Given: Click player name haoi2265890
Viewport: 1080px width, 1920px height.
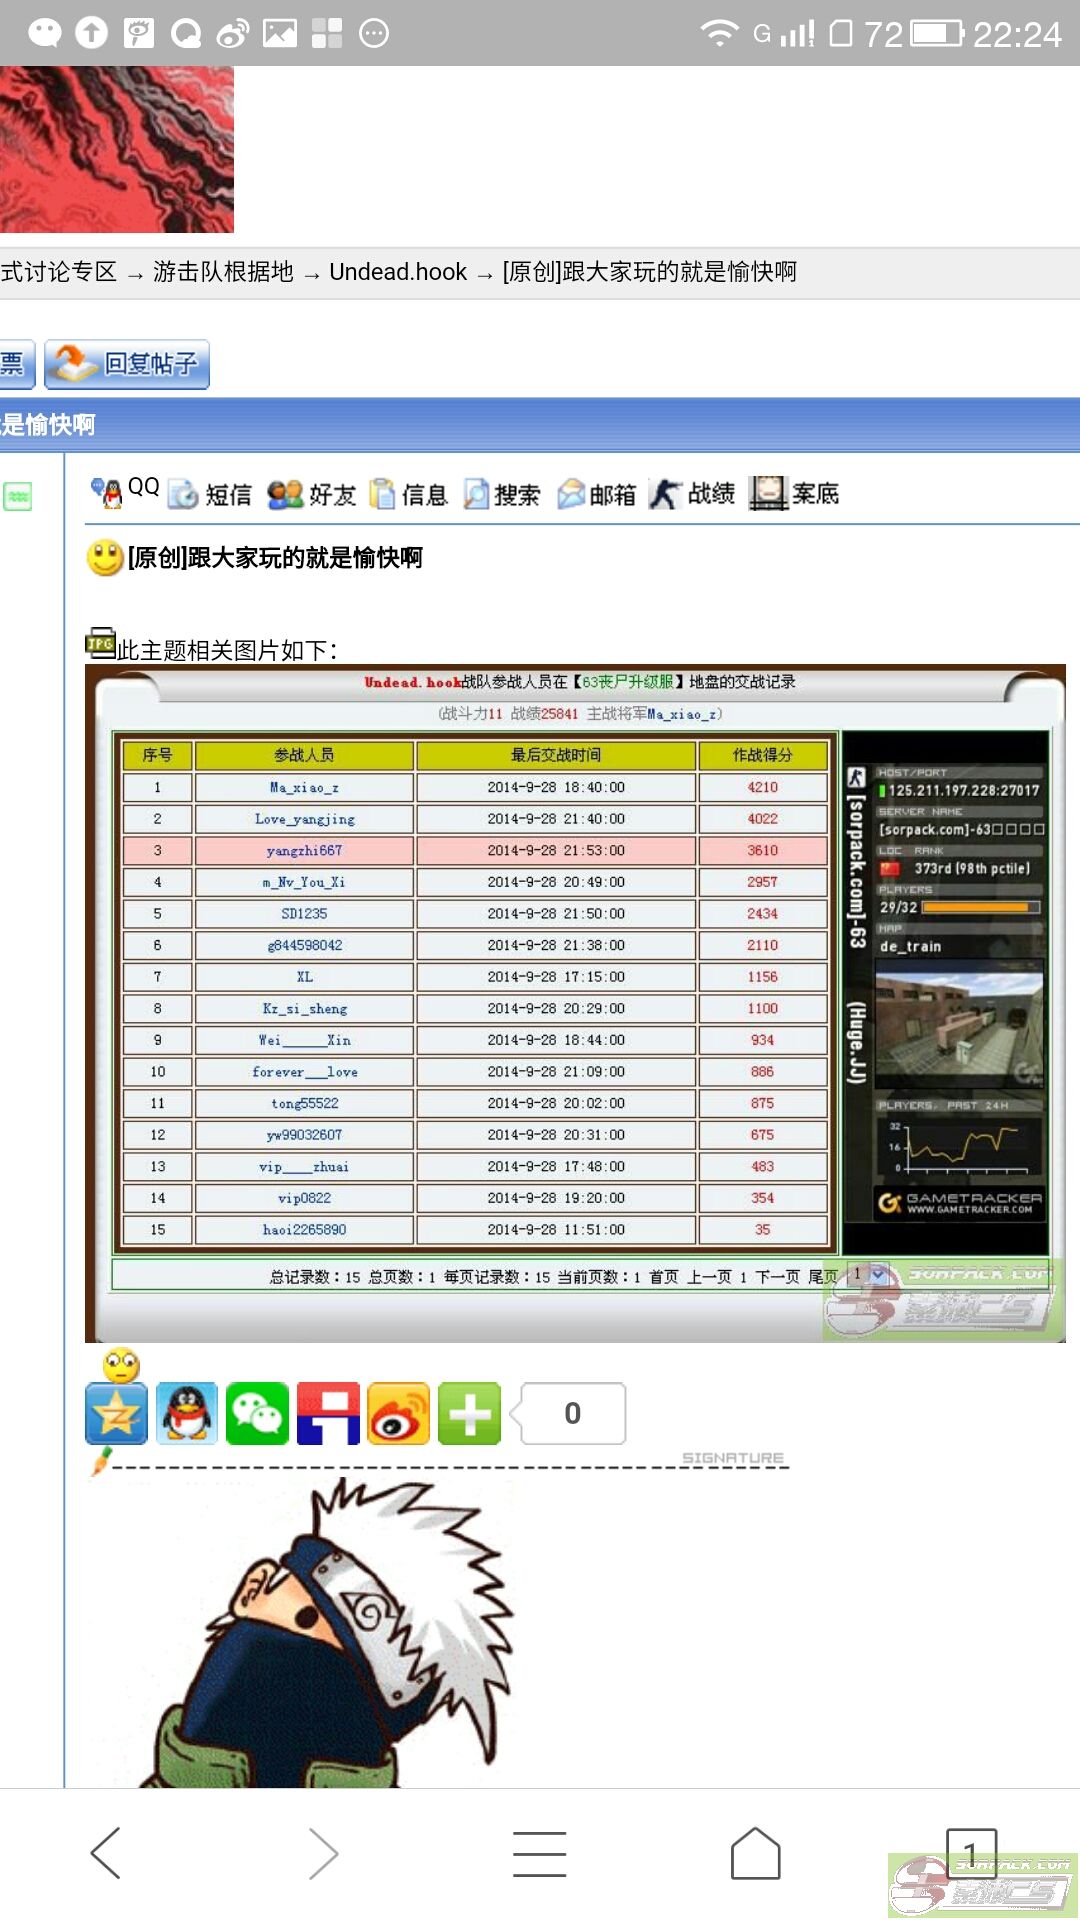Looking at the screenshot, I should 304,1230.
